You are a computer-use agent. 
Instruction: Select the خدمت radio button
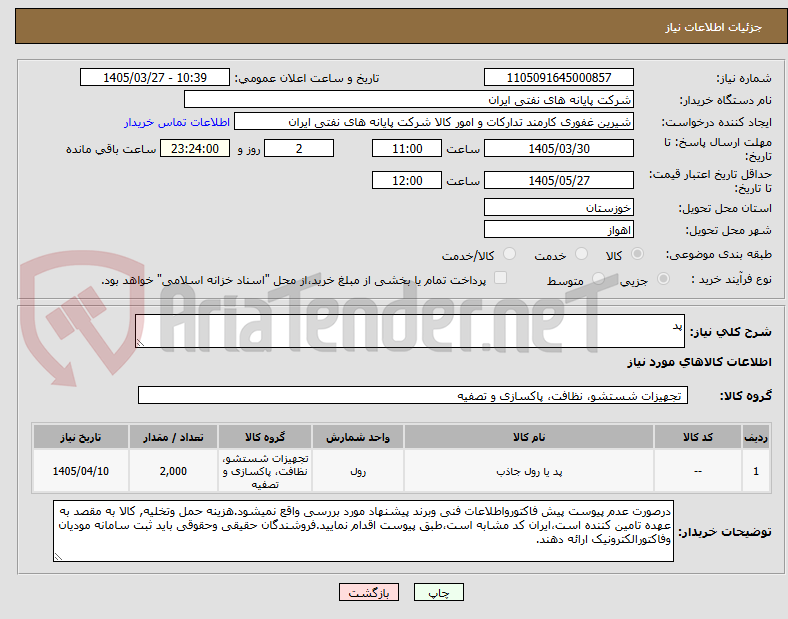581,254
